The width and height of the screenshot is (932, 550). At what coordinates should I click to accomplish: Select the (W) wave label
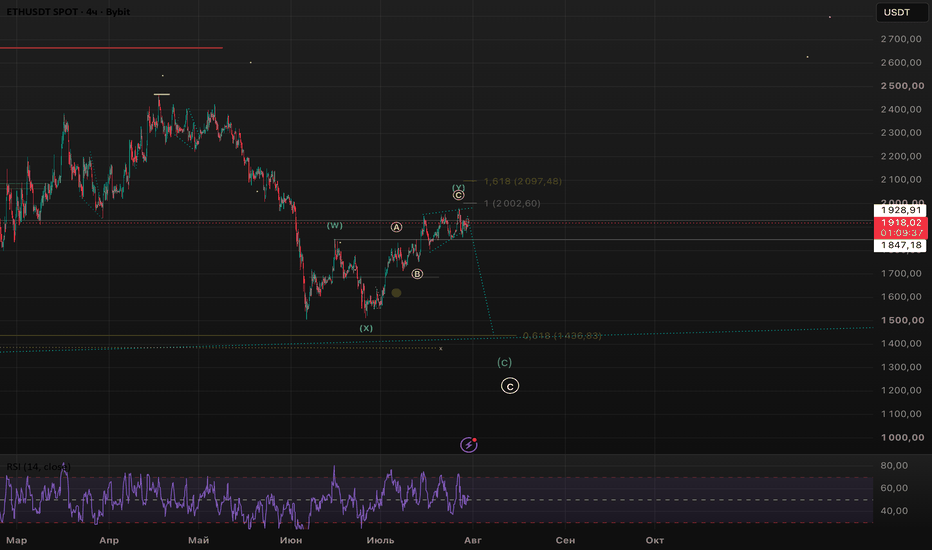335,225
